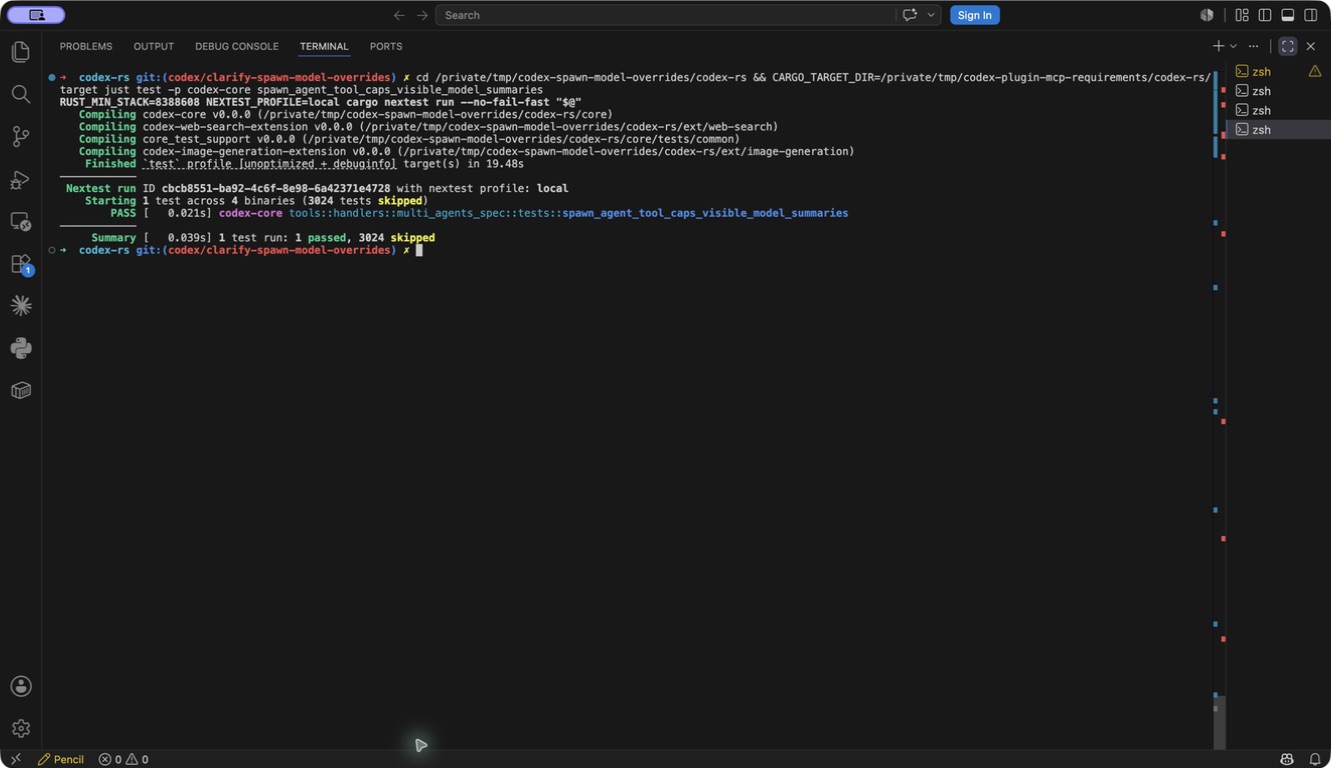This screenshot has width=1331, height=768.
Task: Click the '1 passed' summary text
Action: click(320, 238)
